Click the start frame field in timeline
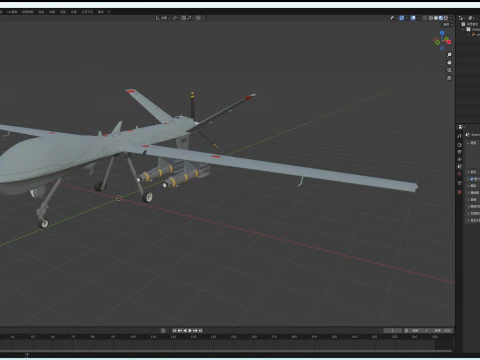The width and height of the screenshot is (480, 360). (x=419, y=330)
